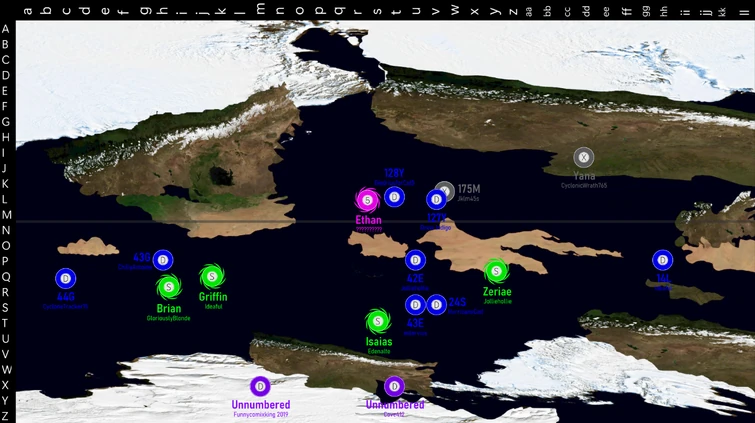This screenshot has width=755, height=423.
Task: Select the blue 42E depression marker
Action: click(x=415, y=260)
